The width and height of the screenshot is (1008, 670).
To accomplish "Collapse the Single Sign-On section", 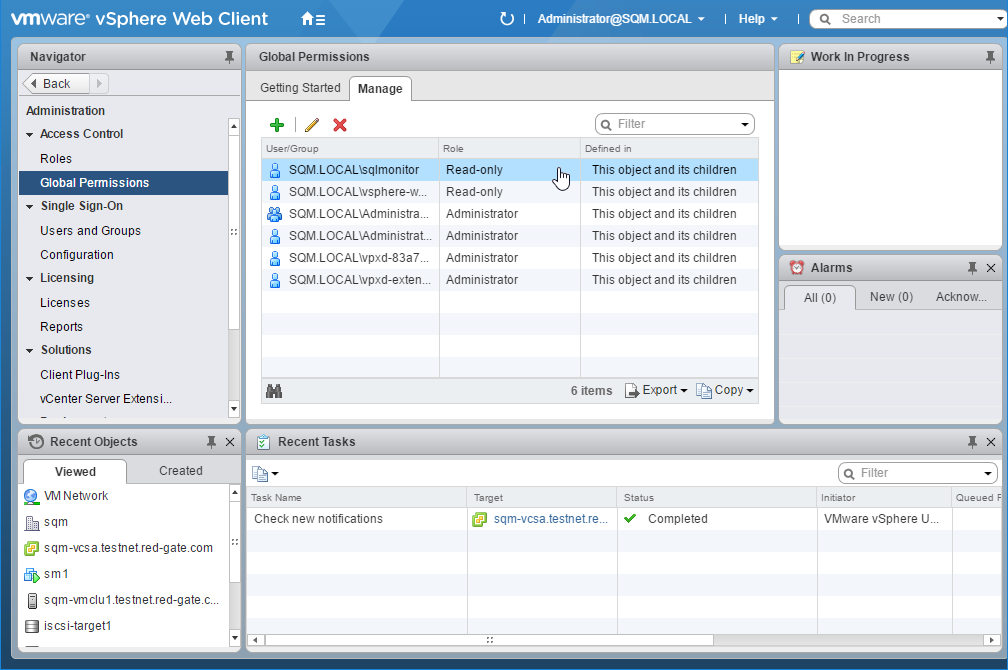I will [x=30, y=206].
